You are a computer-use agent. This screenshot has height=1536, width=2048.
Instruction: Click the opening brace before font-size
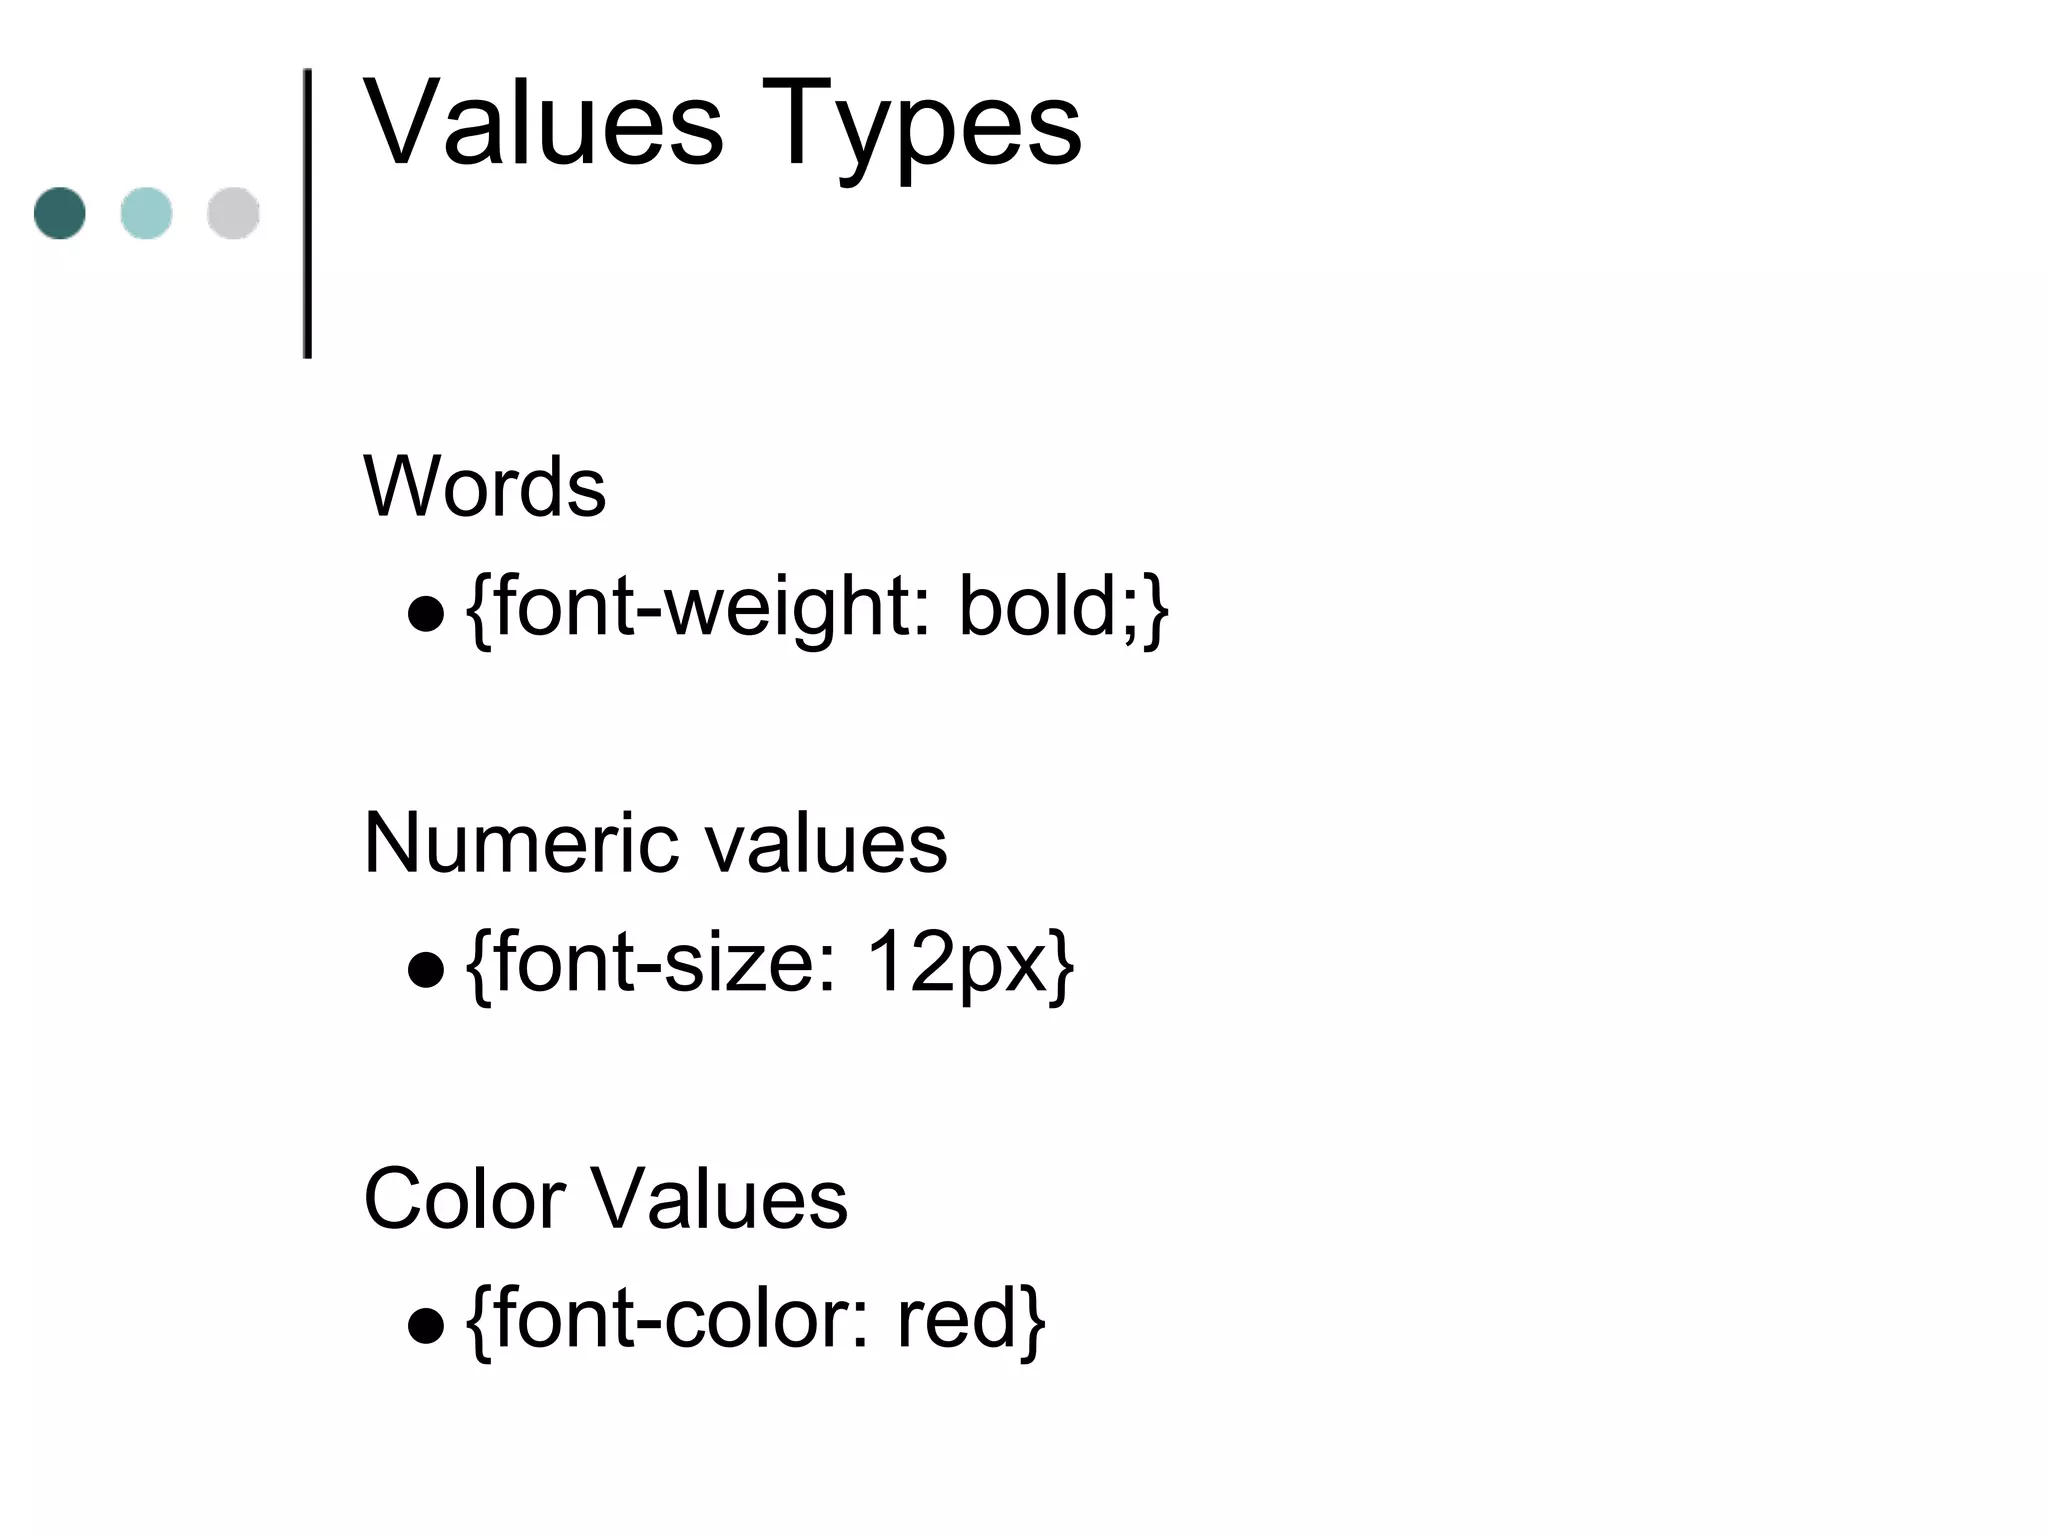(478, 965)
